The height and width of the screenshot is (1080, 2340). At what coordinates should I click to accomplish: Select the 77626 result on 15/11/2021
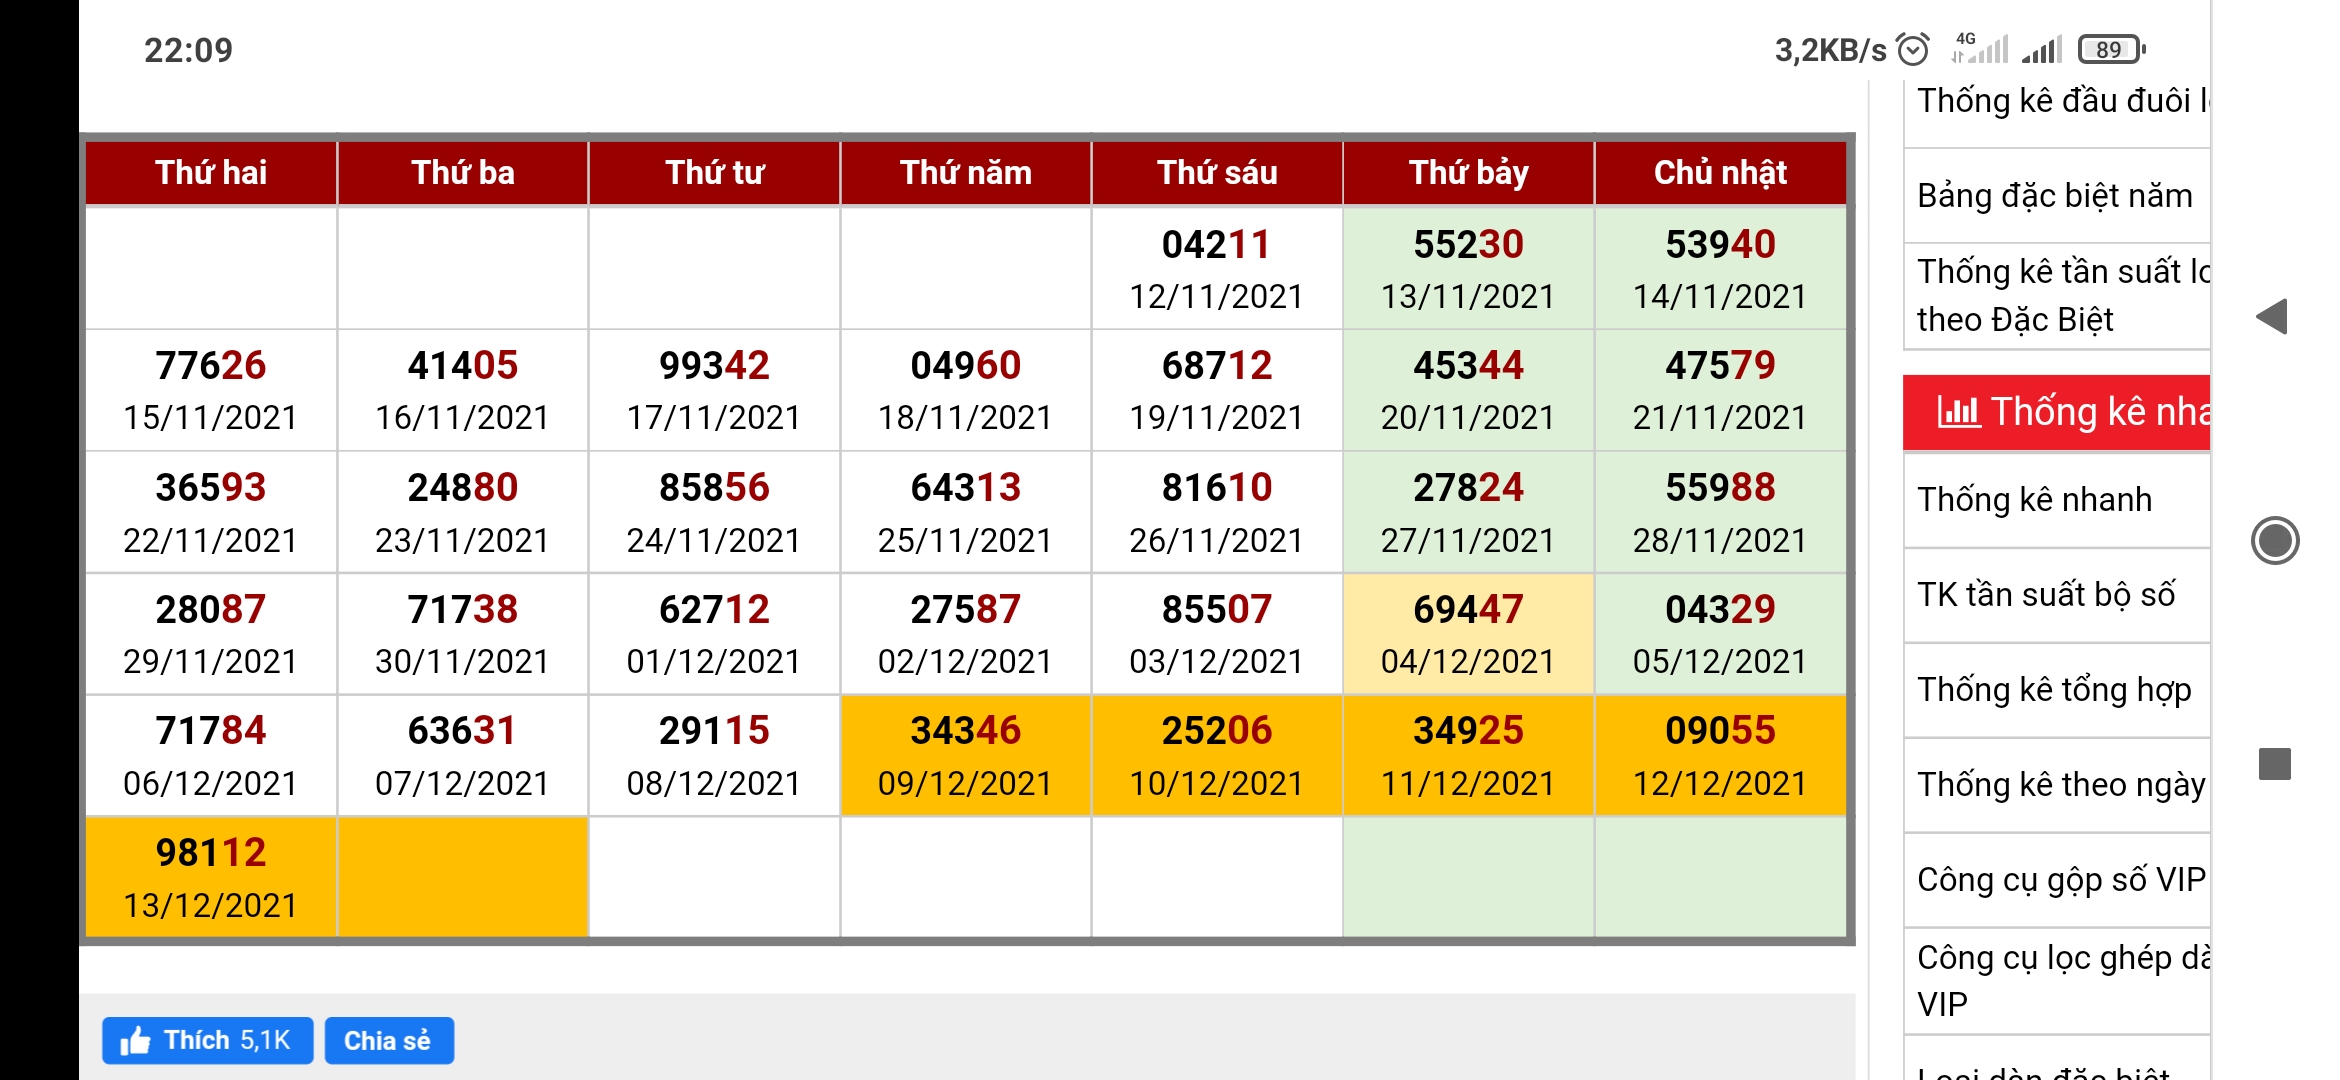click(211, 390)
